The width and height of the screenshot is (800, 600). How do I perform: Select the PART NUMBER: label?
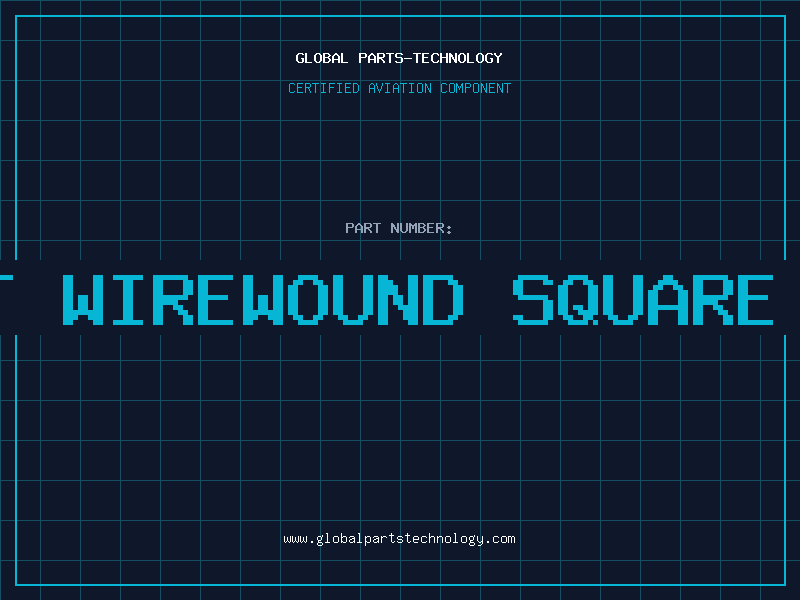point(399,228)
